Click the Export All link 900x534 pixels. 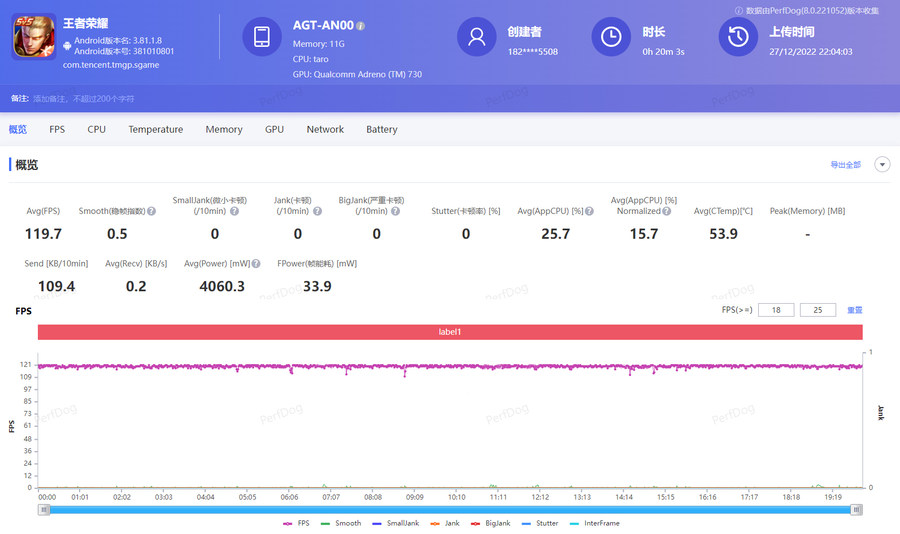pyautogui.click(x=845, y=165)
